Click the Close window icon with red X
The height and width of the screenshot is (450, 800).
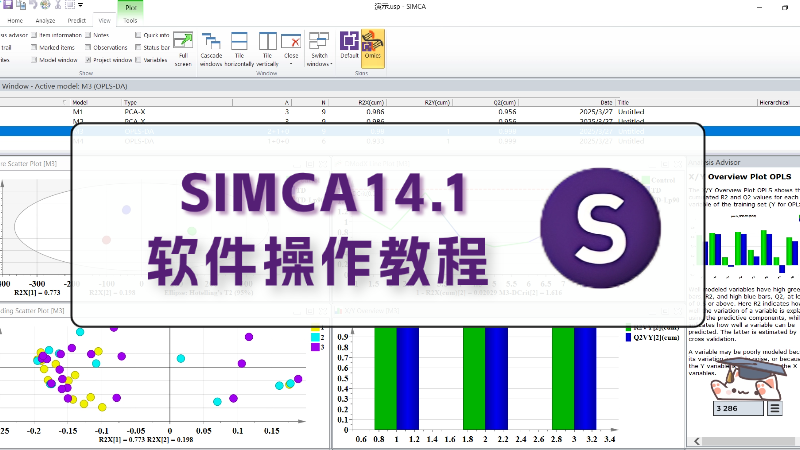[x=291, y=43]
